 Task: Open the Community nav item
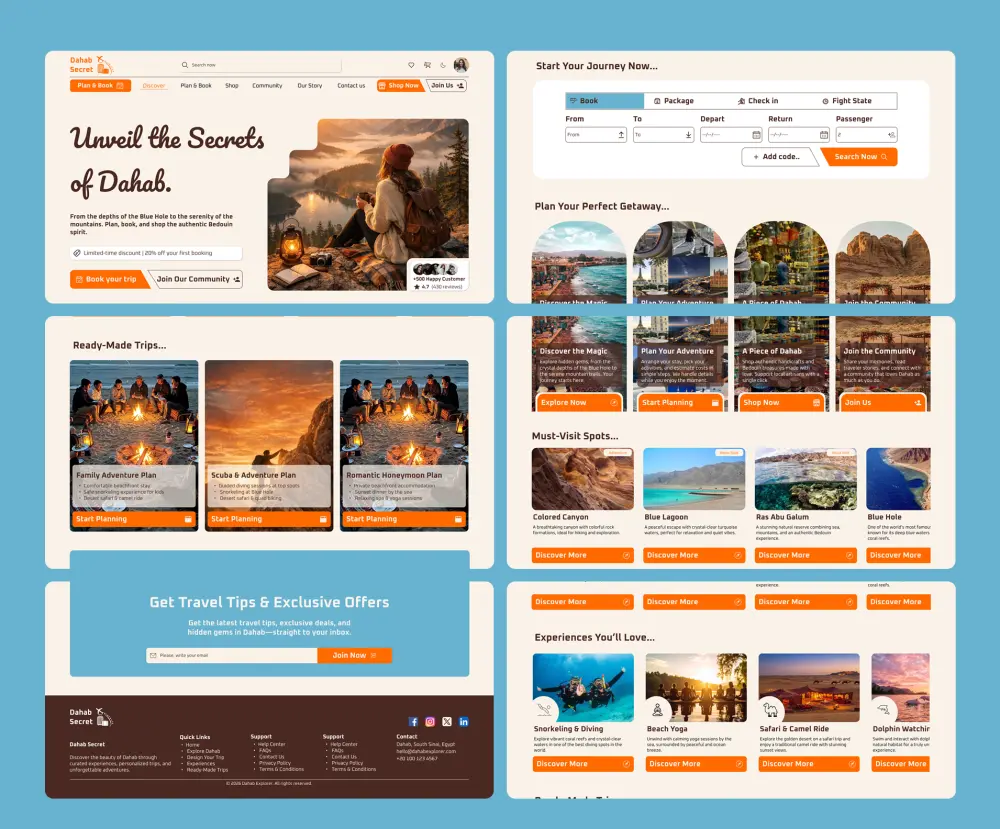267,85
